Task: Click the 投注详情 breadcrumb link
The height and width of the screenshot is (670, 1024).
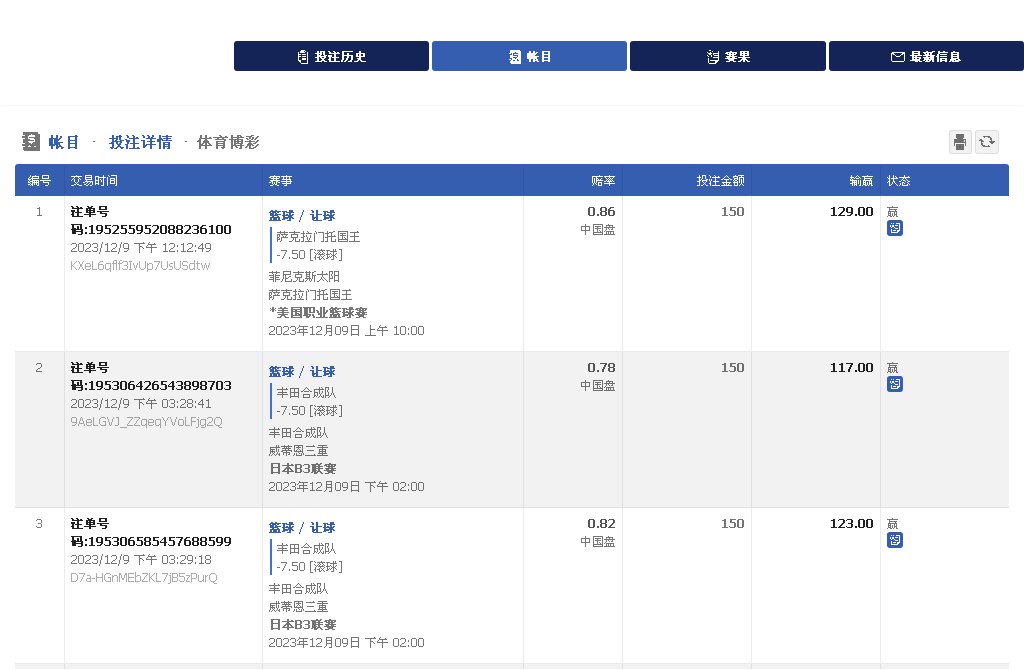Action: pyautogui.click(x=140, y=142)
